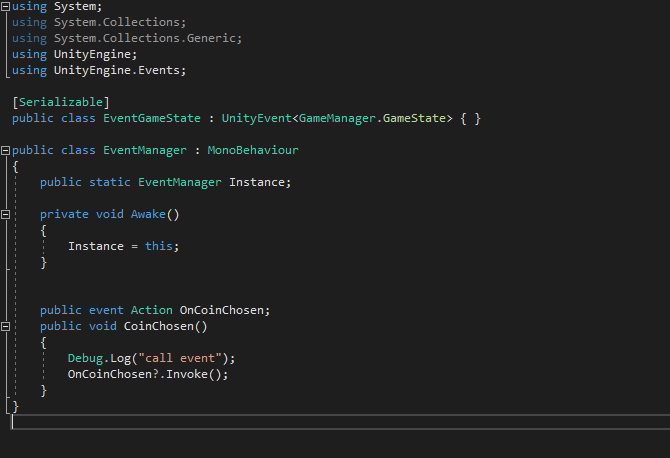Click the 'Serializable' attribute

click(x=61, y=102)
